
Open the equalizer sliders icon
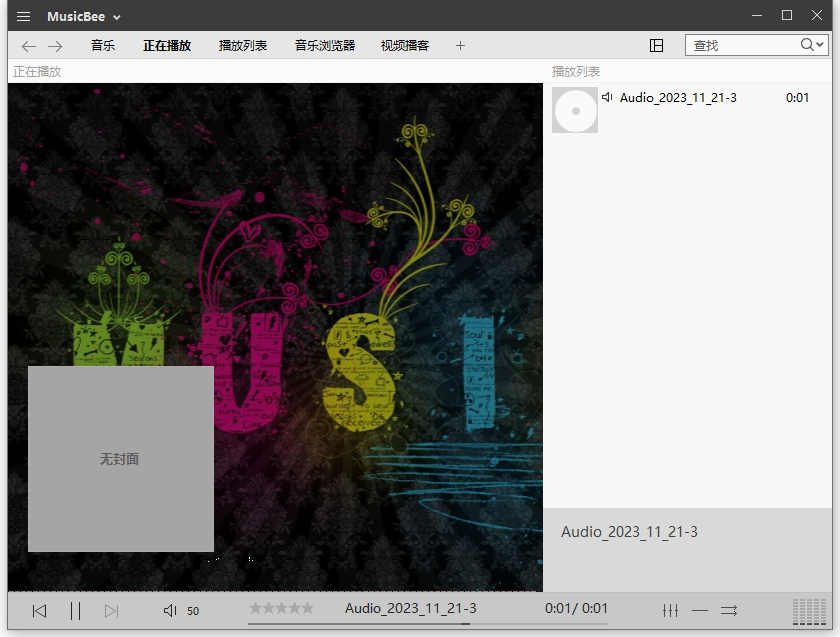670,610
